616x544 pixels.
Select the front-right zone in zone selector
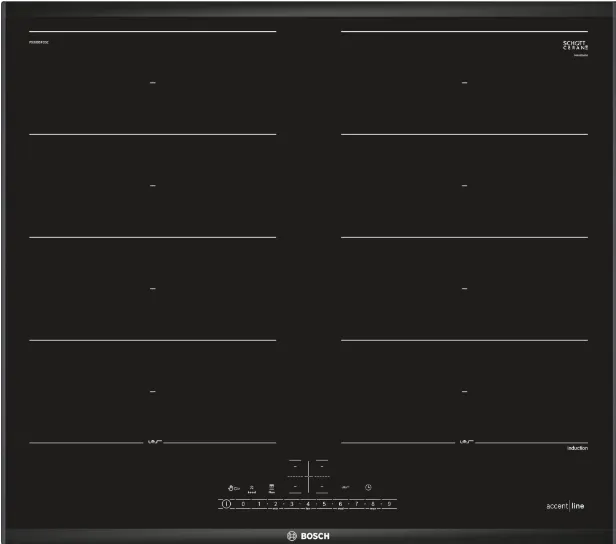(x=322, y=487)
